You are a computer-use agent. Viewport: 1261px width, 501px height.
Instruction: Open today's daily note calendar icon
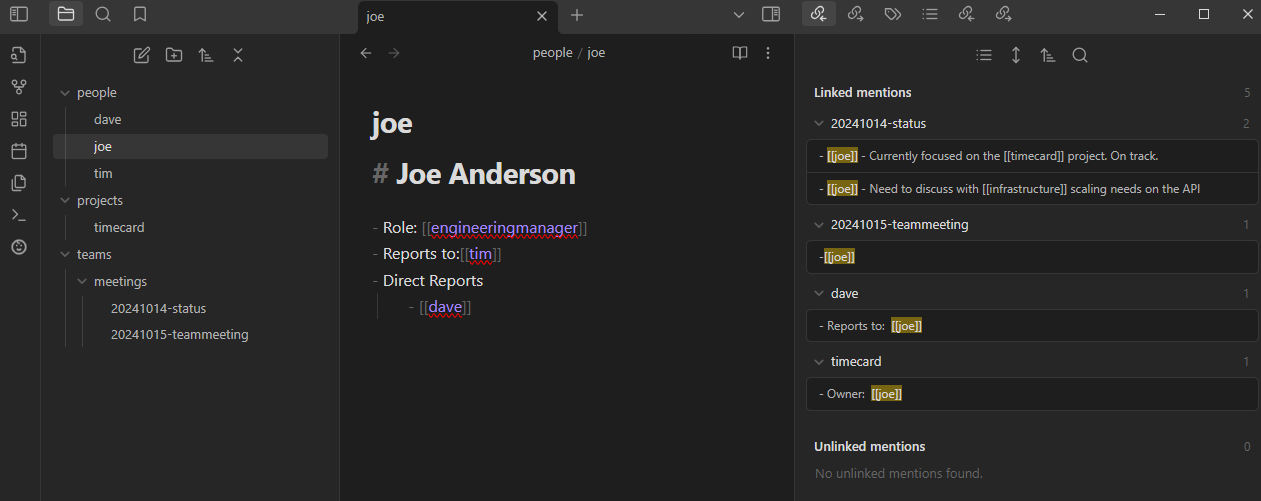19,151
